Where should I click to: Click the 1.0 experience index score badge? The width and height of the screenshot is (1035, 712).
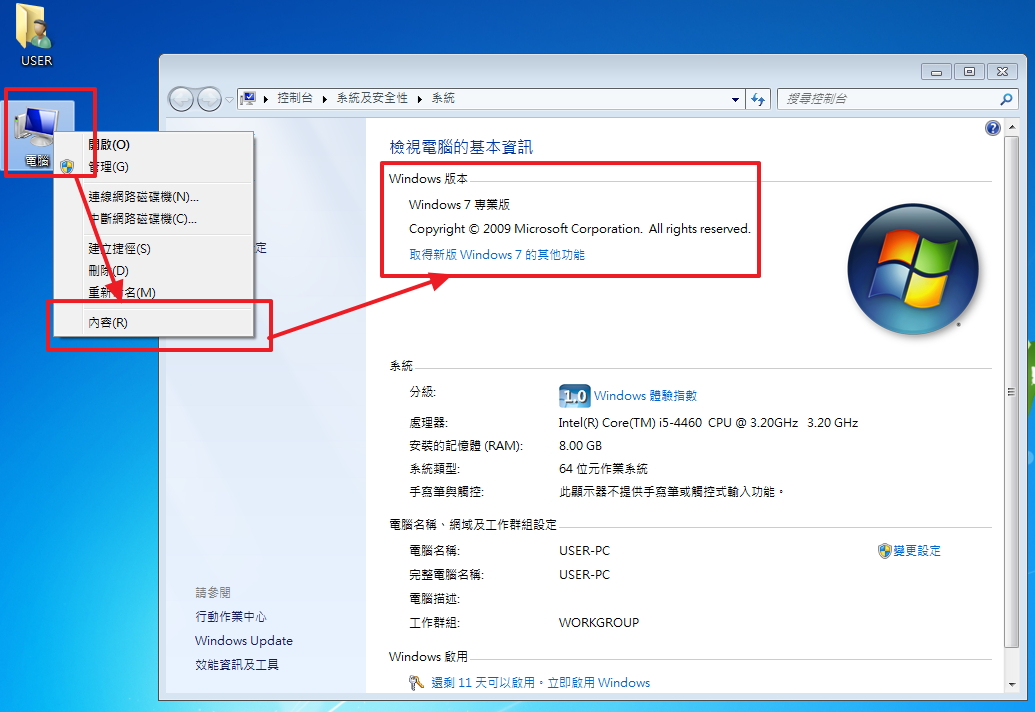click(574, 396)
